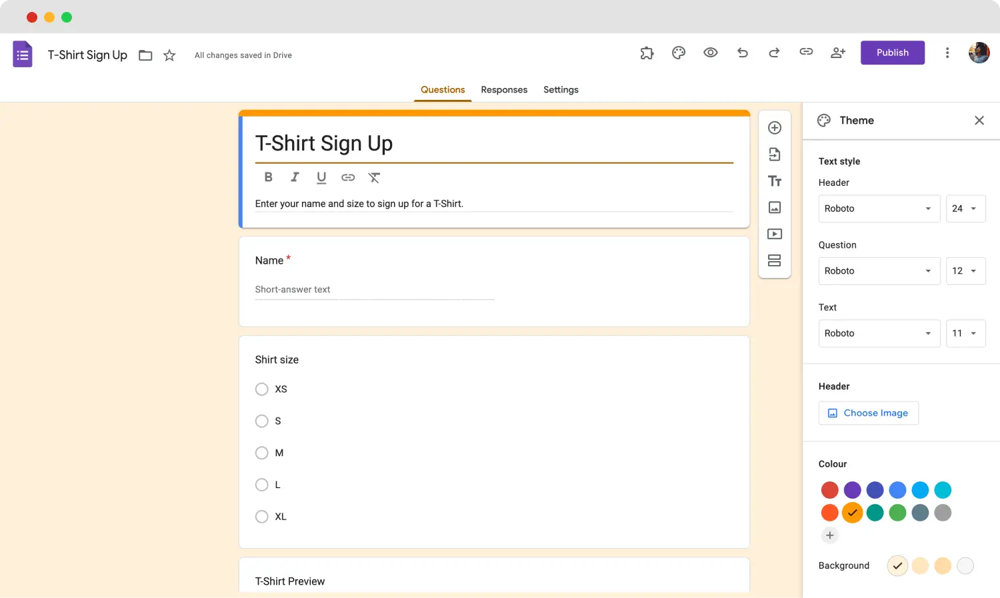
Task: Add a video to the form
Action: click(775, 234)
